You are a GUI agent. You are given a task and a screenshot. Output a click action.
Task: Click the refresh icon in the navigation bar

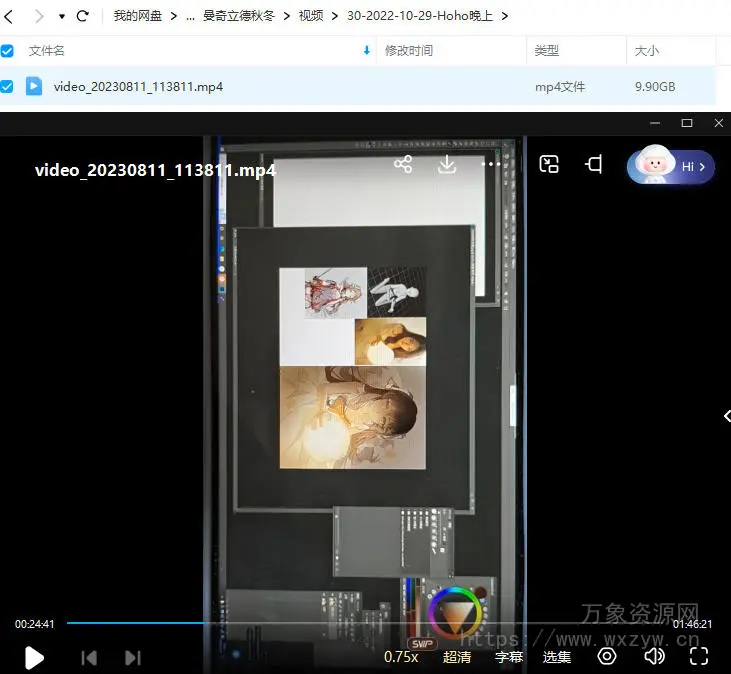tap(83, 16)
